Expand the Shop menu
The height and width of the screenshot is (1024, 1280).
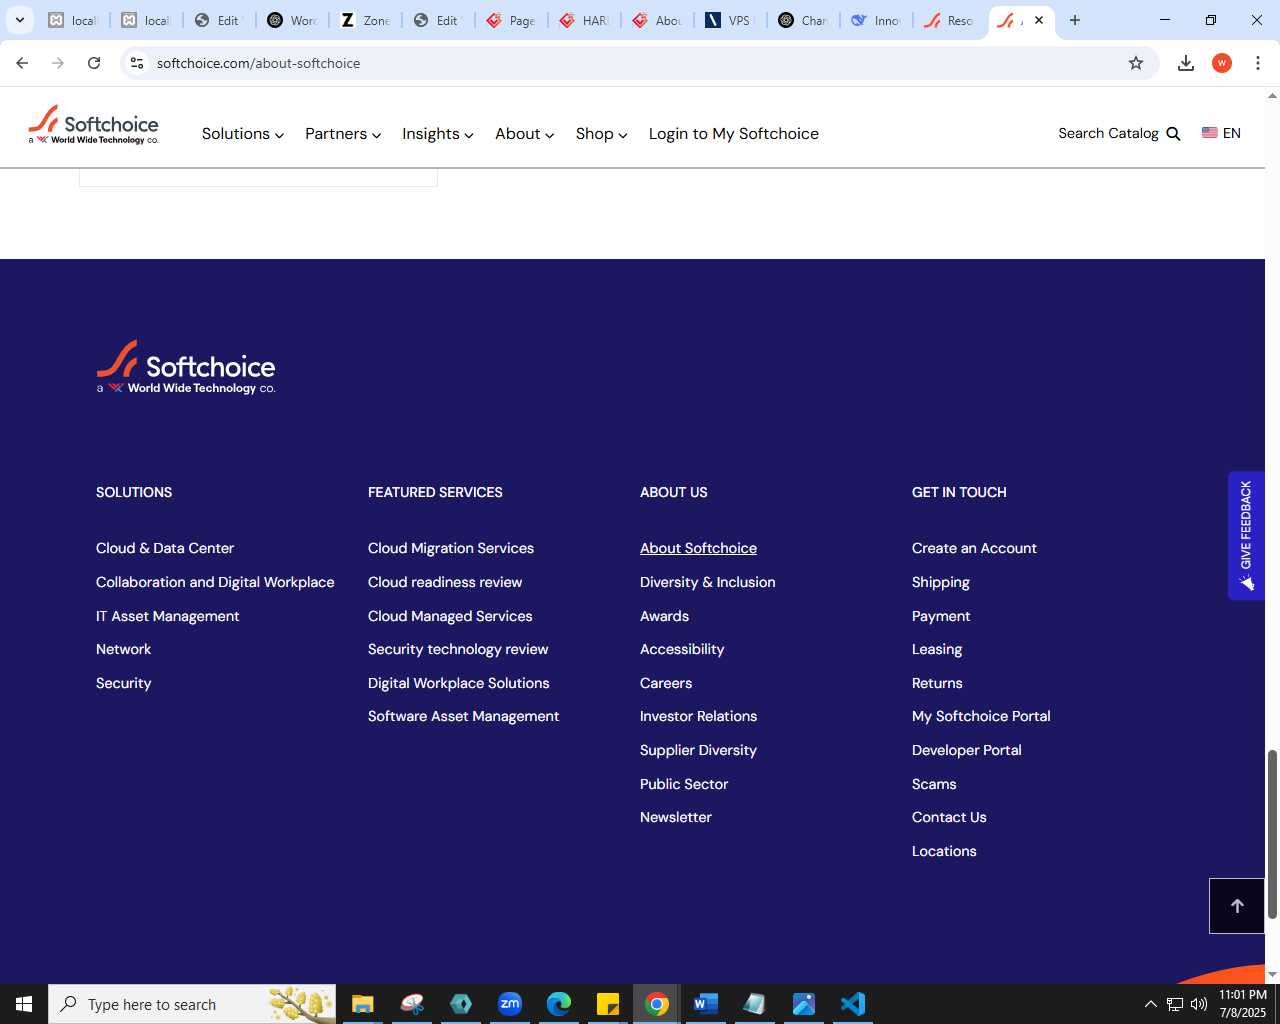point(602,134)
